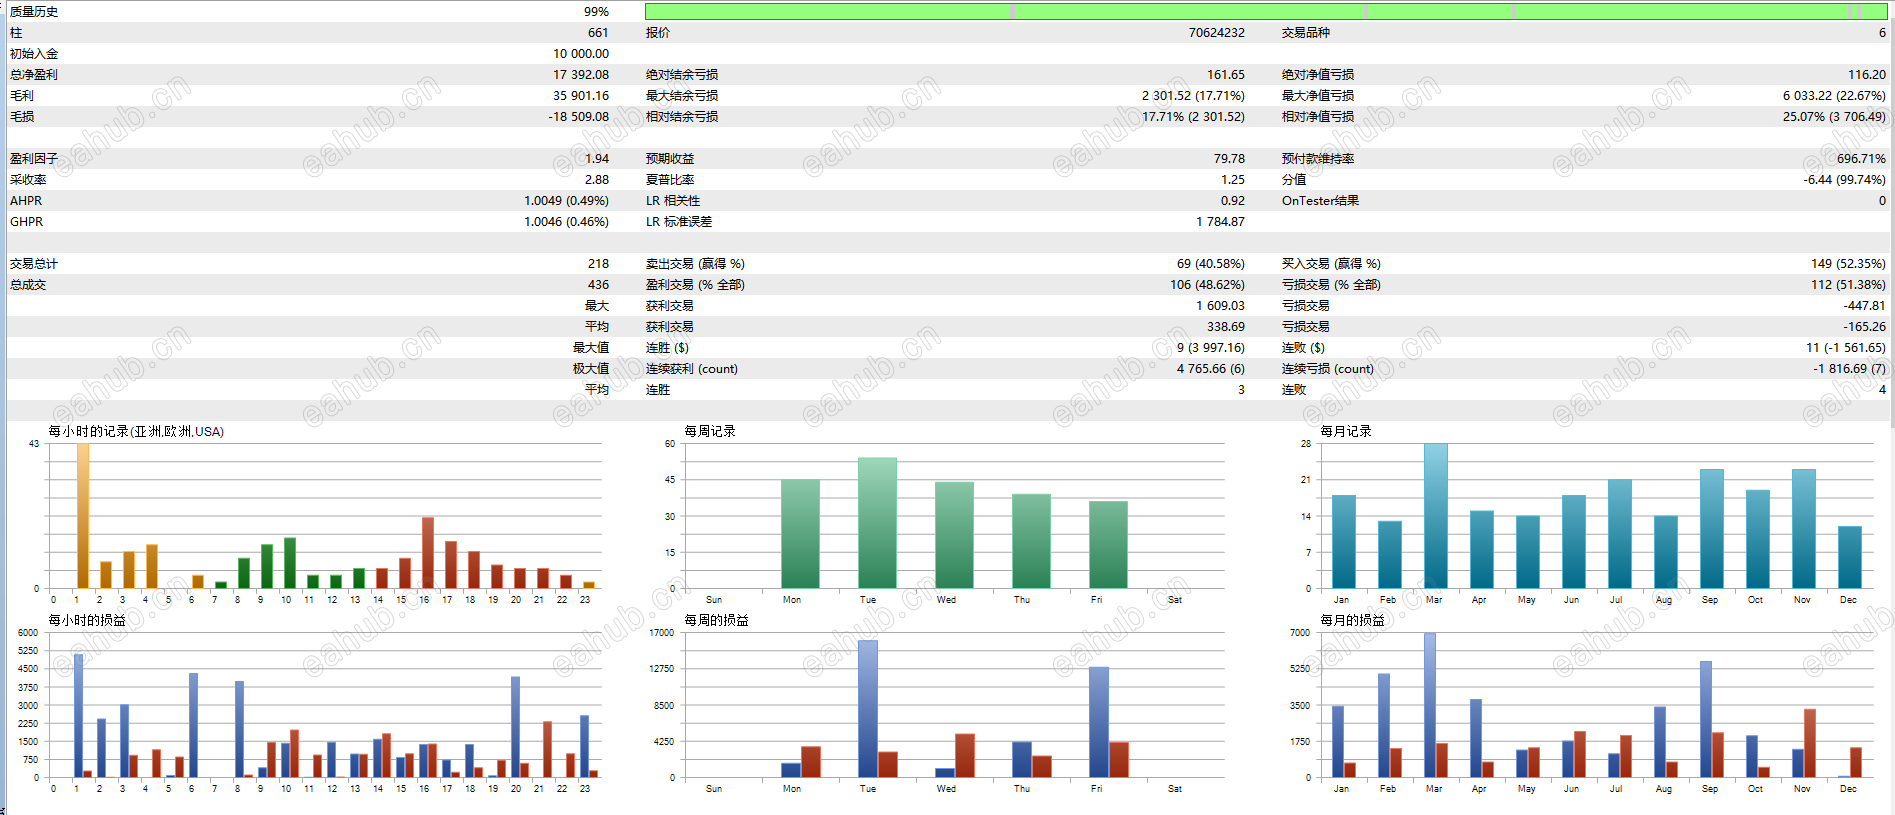Click the 柱 value 661
This screenshot has width=1895, height=815.
(x=598, y=33)
